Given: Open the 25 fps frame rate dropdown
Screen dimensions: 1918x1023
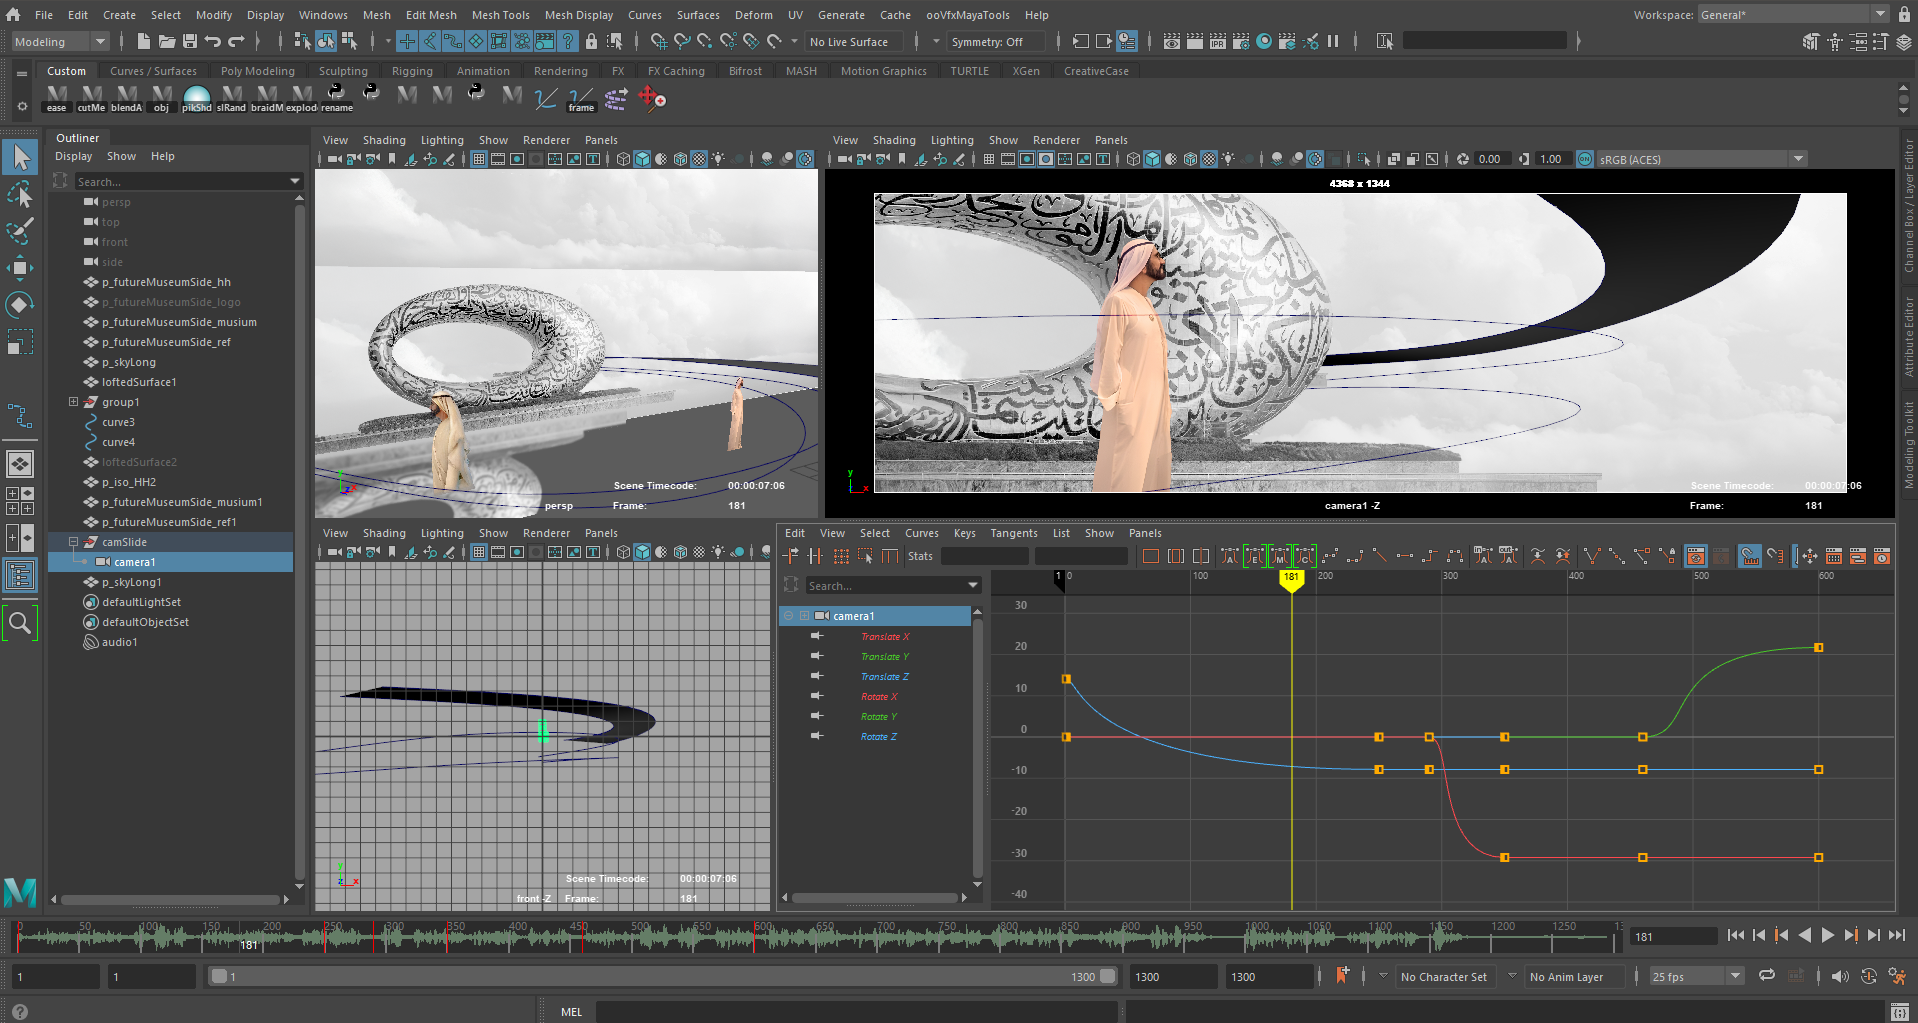Looking at the screenshot, I should point(1696,977).
